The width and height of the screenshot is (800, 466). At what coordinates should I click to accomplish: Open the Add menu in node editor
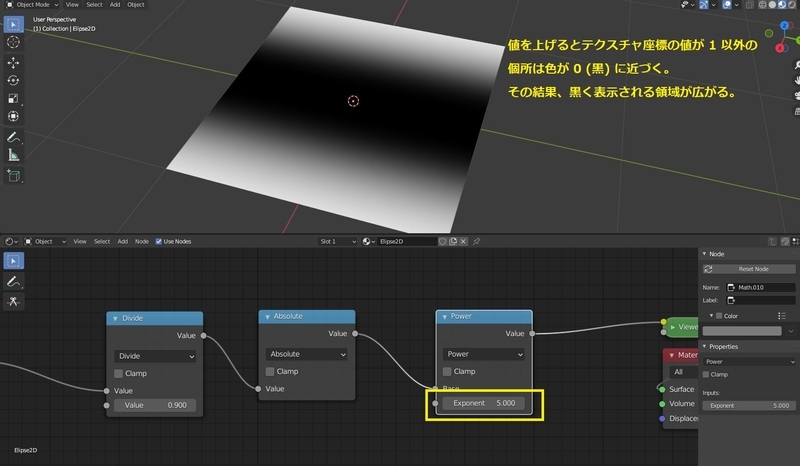123,241
